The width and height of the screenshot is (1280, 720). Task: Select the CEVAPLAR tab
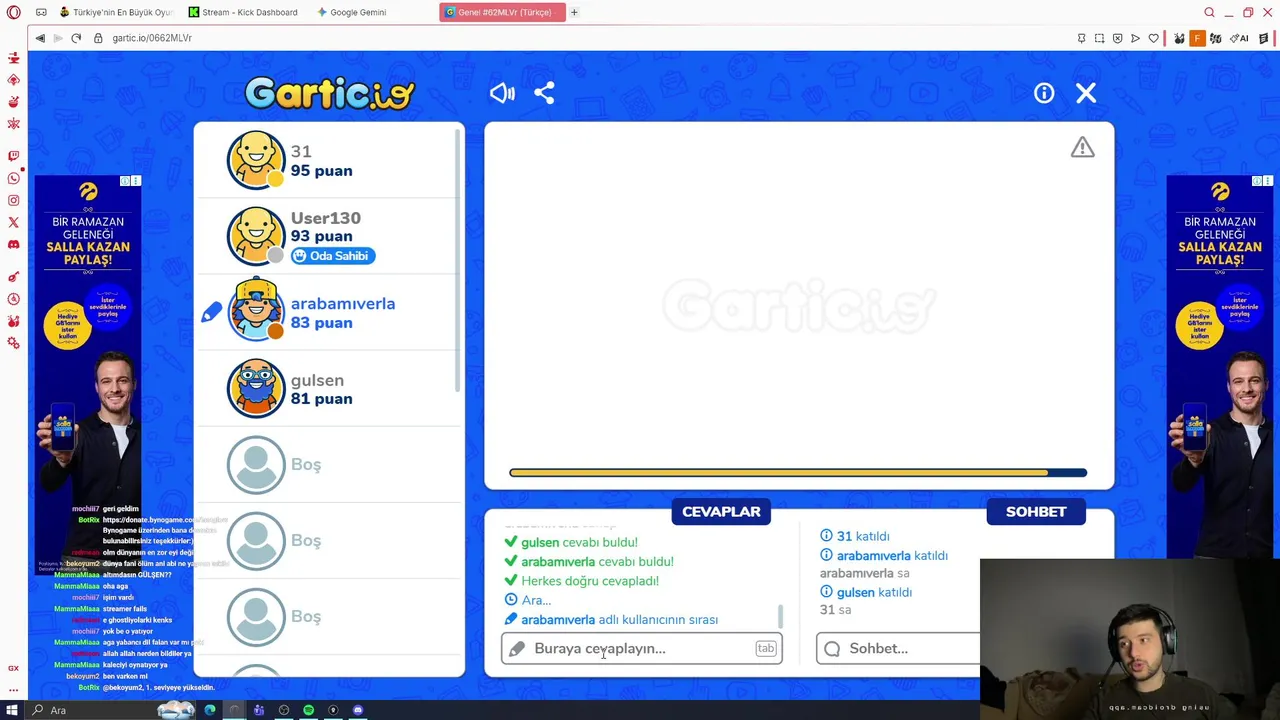point(721,511)
